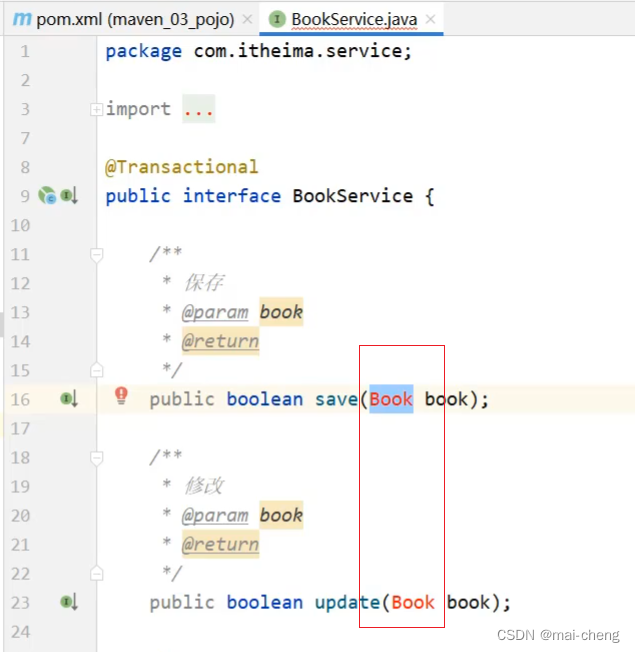Screen dimensions: 635x652
Task: Click the @return tag on line 21
Action: click(220, 545)
